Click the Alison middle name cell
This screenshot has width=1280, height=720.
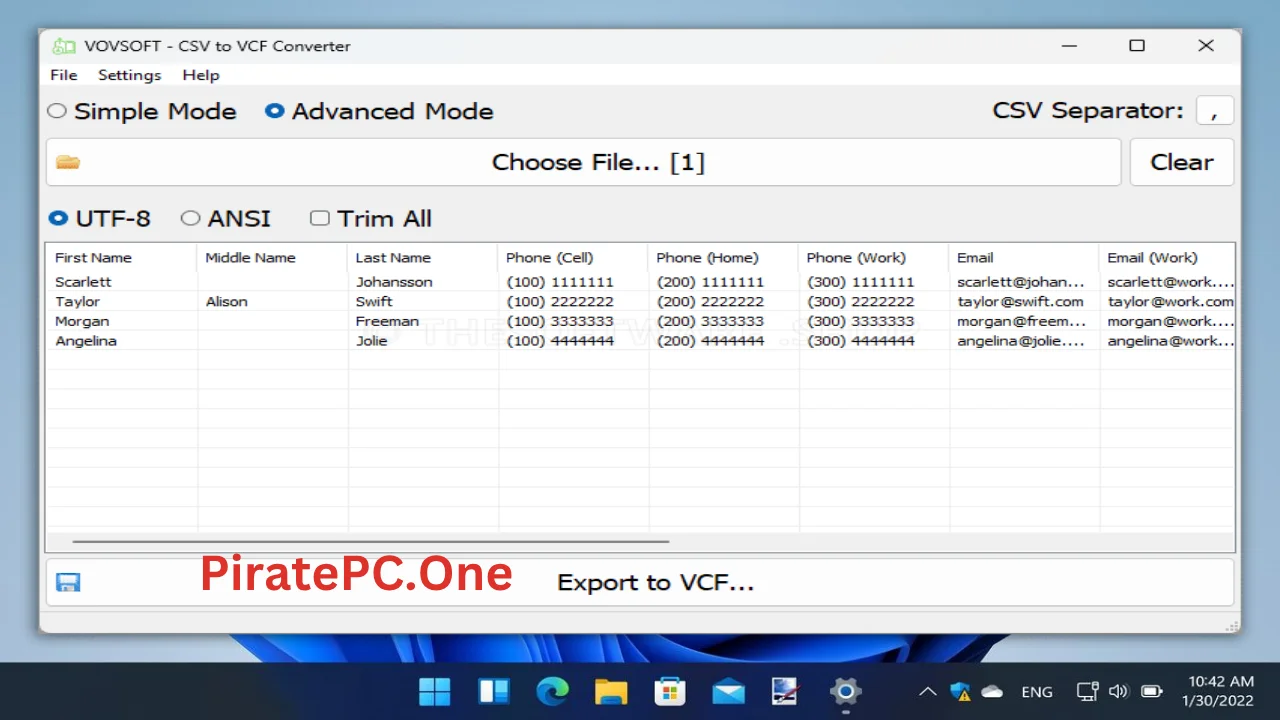pos(227,301)
